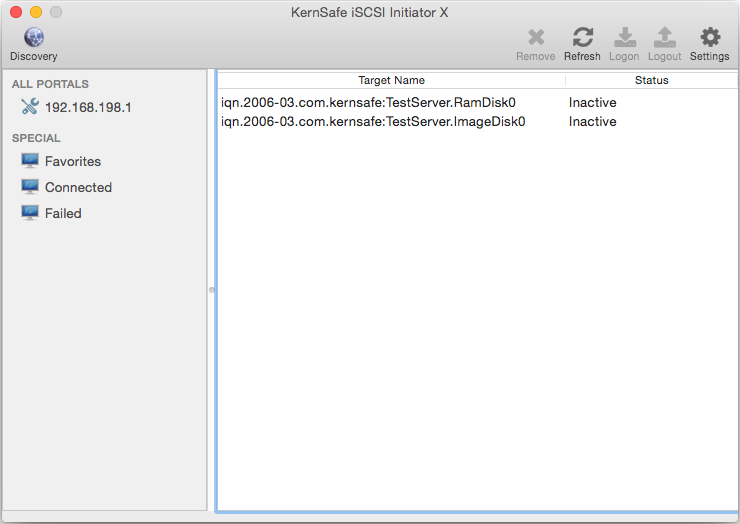This screenshot has height=524, width=740.
Task: Open Settings gear icon
Action: [710, 37]
